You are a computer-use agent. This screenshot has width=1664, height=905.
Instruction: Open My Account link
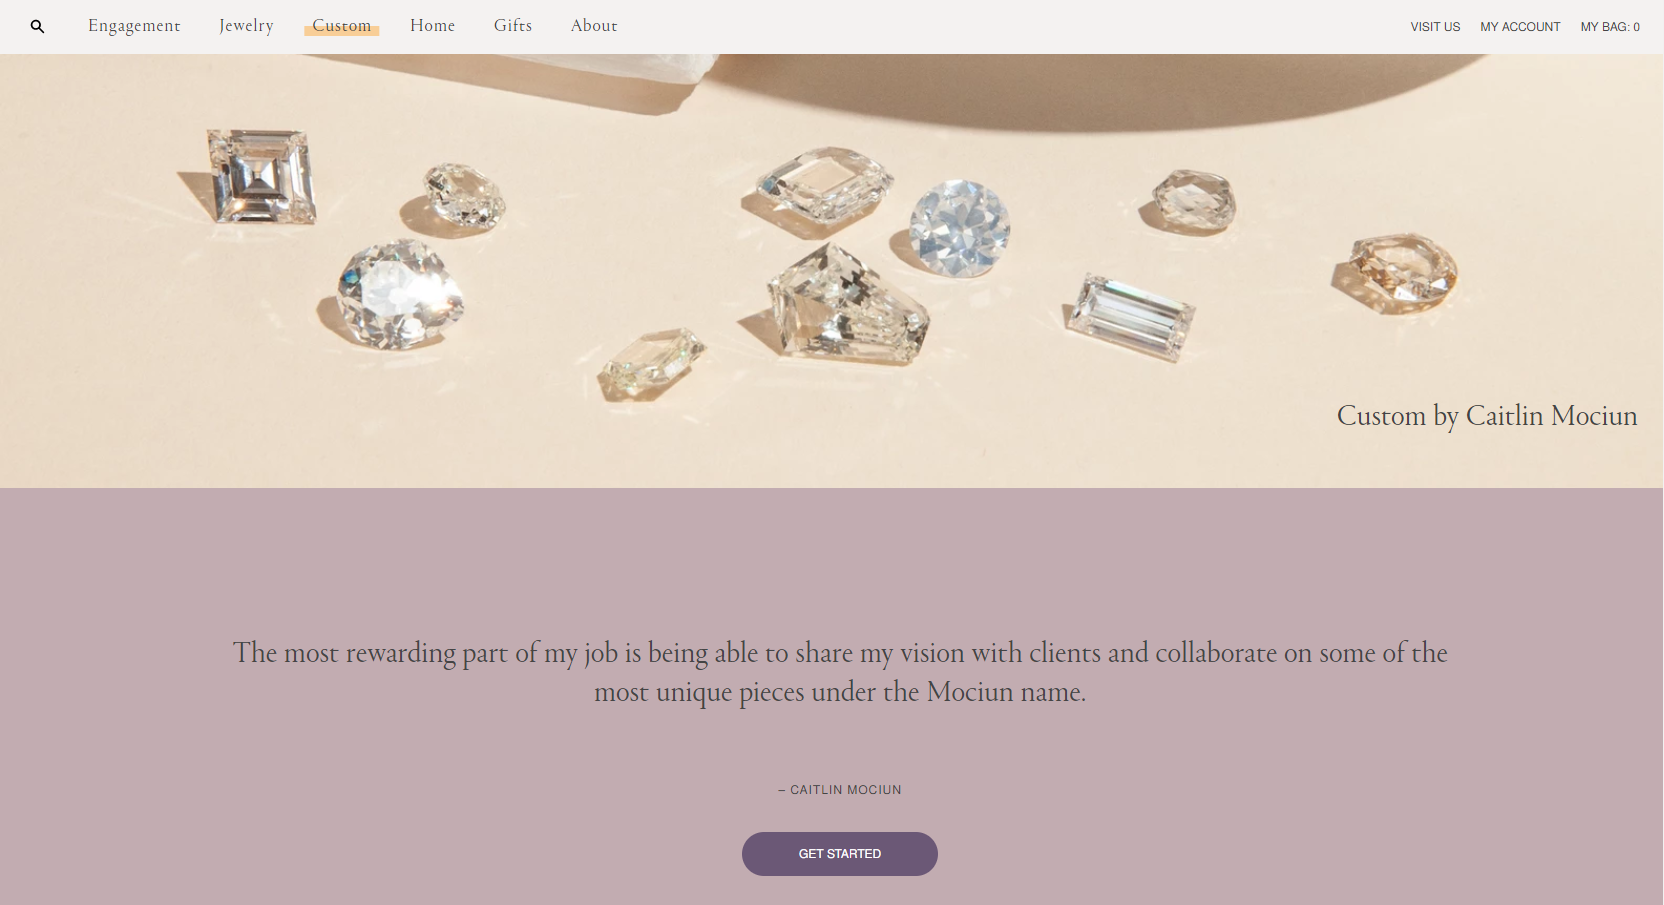click(x=1520, y=27)
